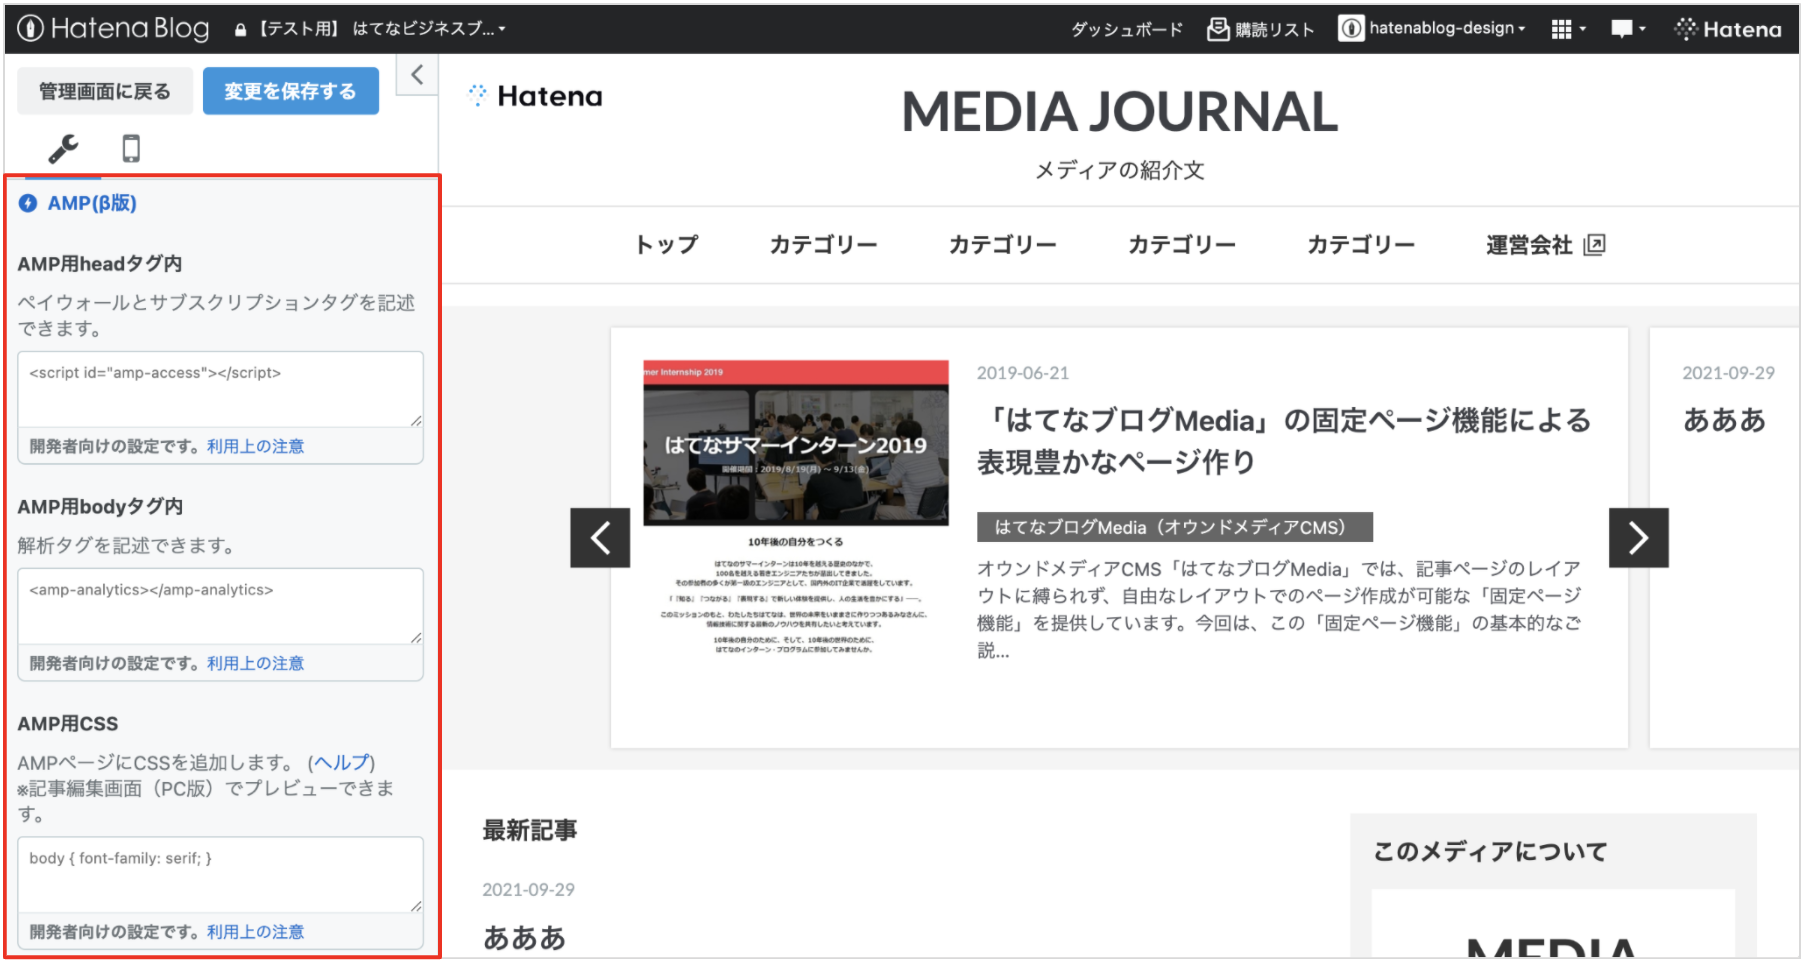Click the 変更を保存する button

coord(290,91)
